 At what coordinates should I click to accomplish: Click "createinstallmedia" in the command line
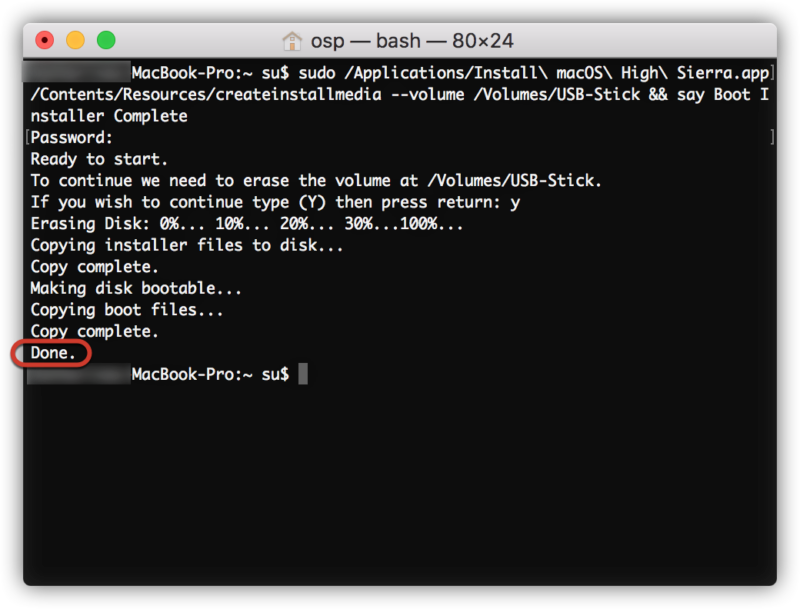point(298,94)
